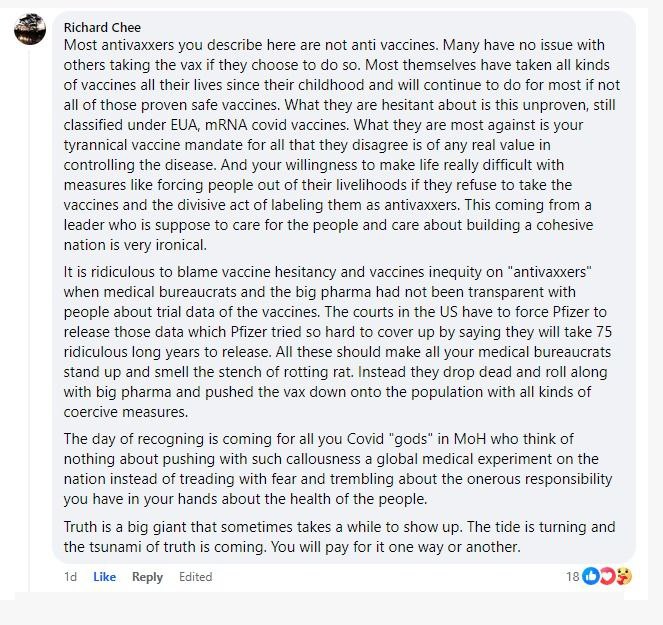Show the 18 reactions count list

point(573,576)
